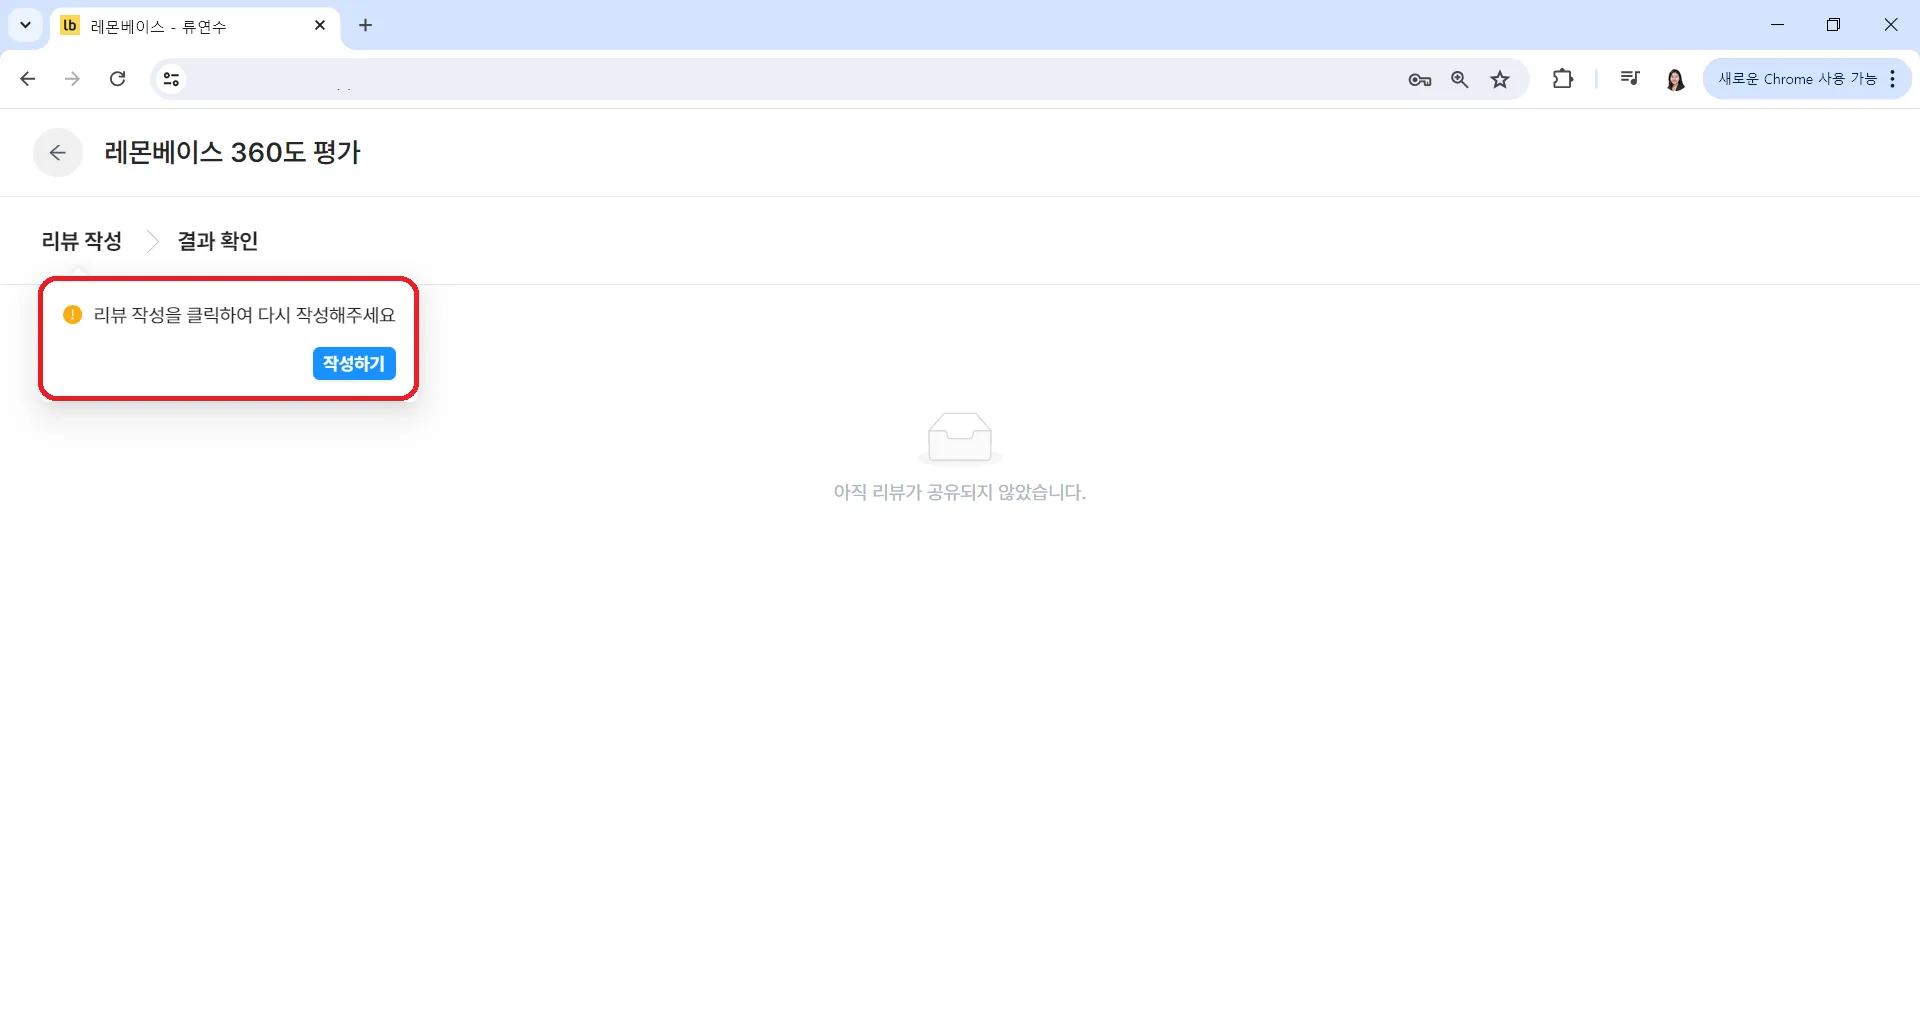The height and width of the screenshot is (1030, 1920).
Task: Open the tab search dropdown arrow
Action: pos(26,25)
